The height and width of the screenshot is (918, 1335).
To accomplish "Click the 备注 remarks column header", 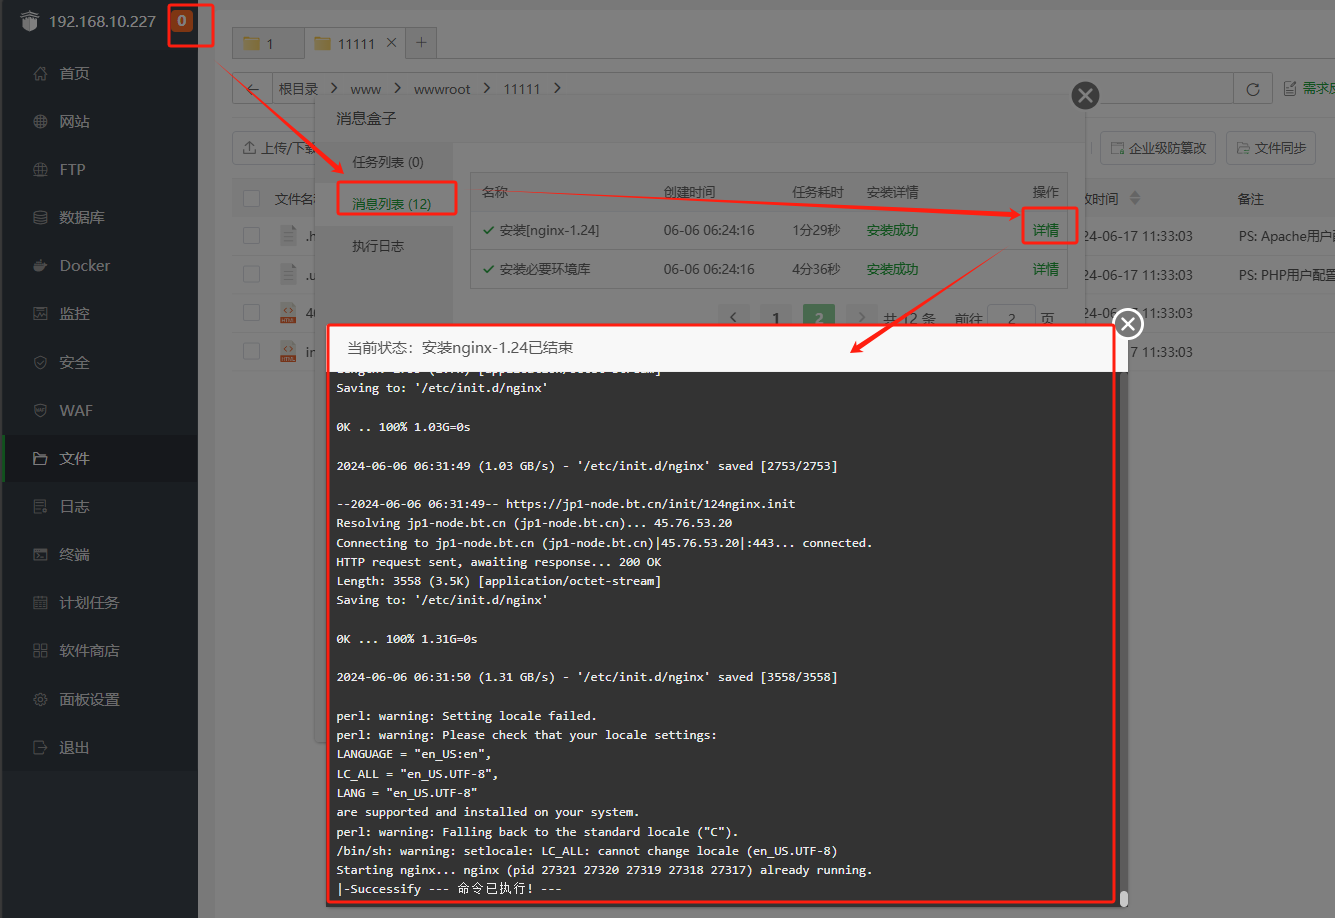I will click(1251, 198).
